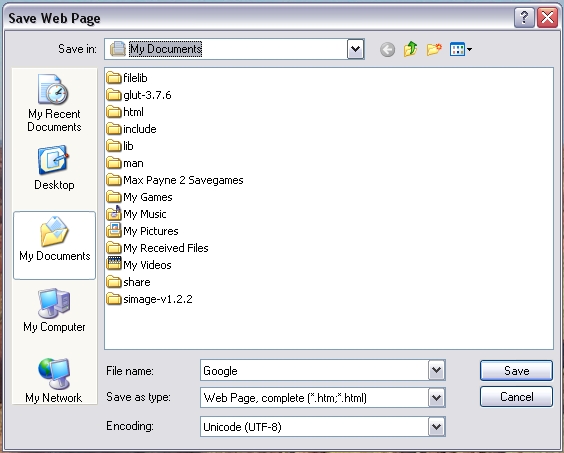Click the back navigation arrow
Image resolution: width=564 pixels, height=453 pixels.
pos(387,49)
